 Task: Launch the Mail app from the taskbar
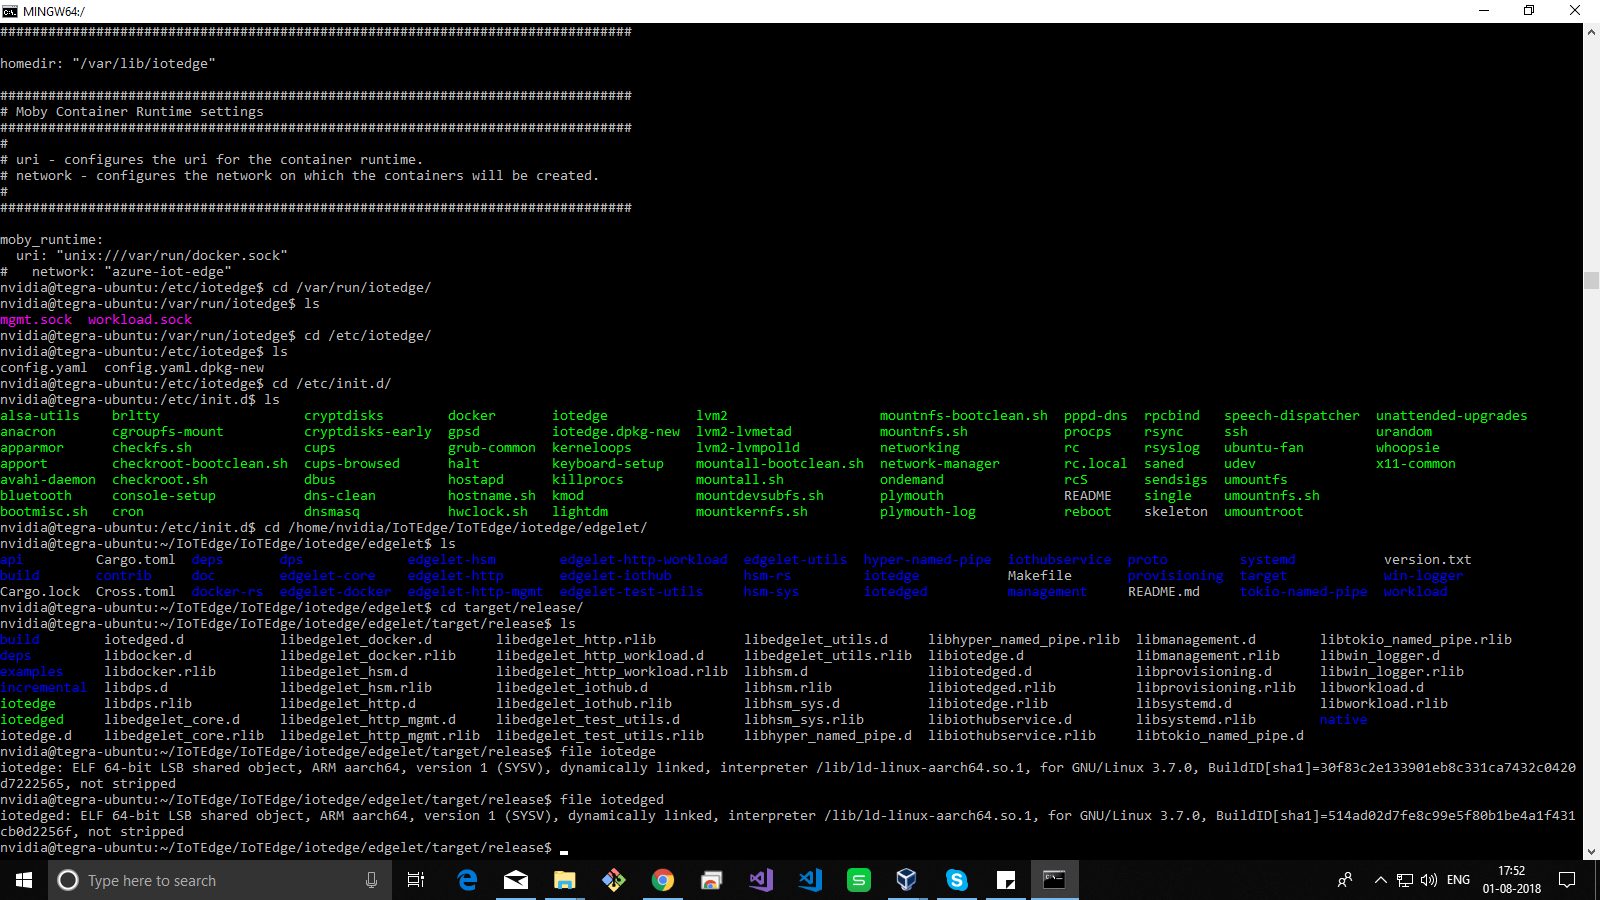[516, 880]
